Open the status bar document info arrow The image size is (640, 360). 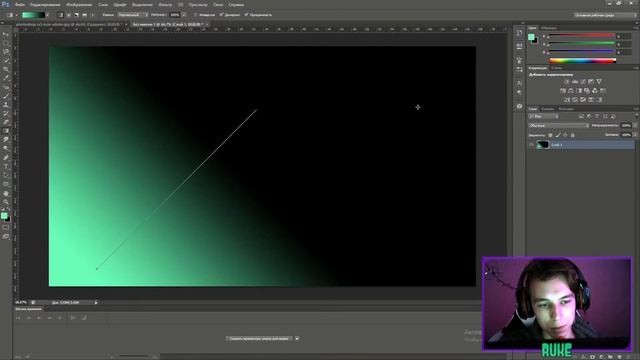[x=96, y=302]
